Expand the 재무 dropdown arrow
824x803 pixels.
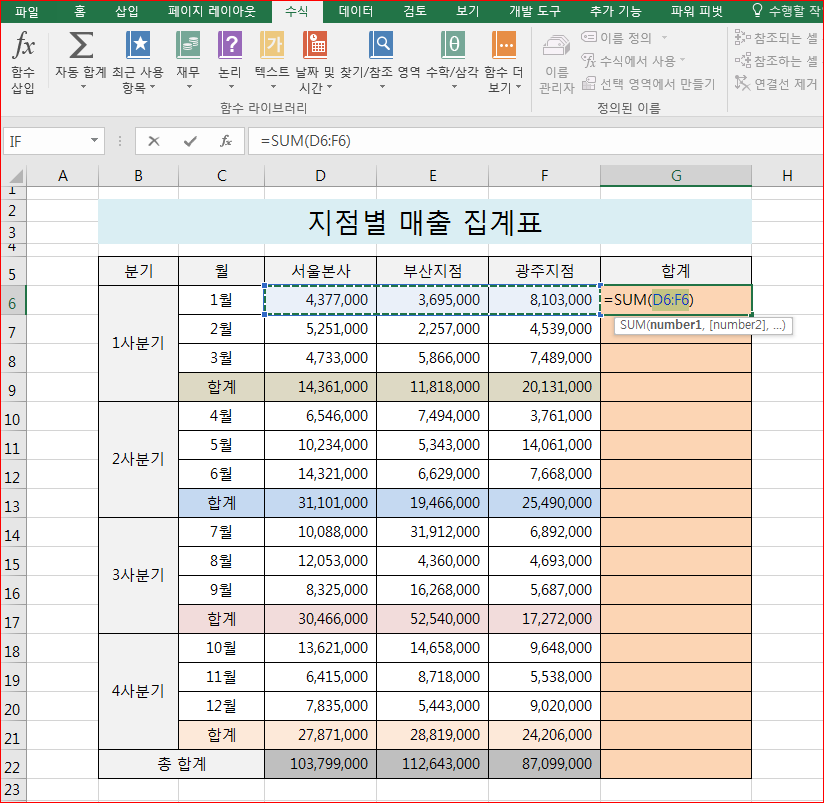(x=189, y=87)
